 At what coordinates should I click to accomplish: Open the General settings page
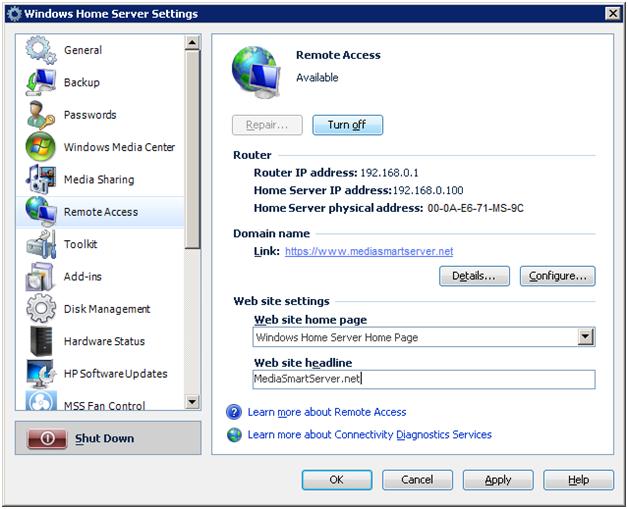pos(83,50)
